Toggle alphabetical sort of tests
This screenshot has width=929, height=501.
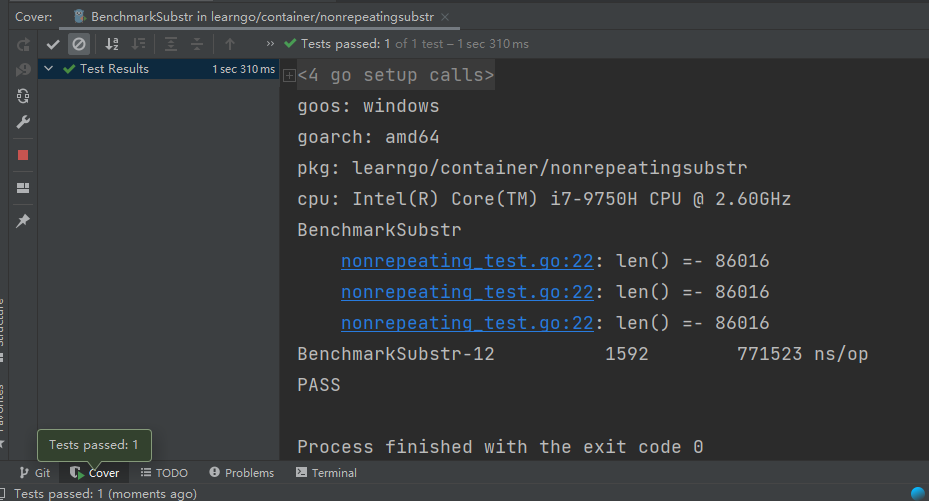[x=112, y=44]
